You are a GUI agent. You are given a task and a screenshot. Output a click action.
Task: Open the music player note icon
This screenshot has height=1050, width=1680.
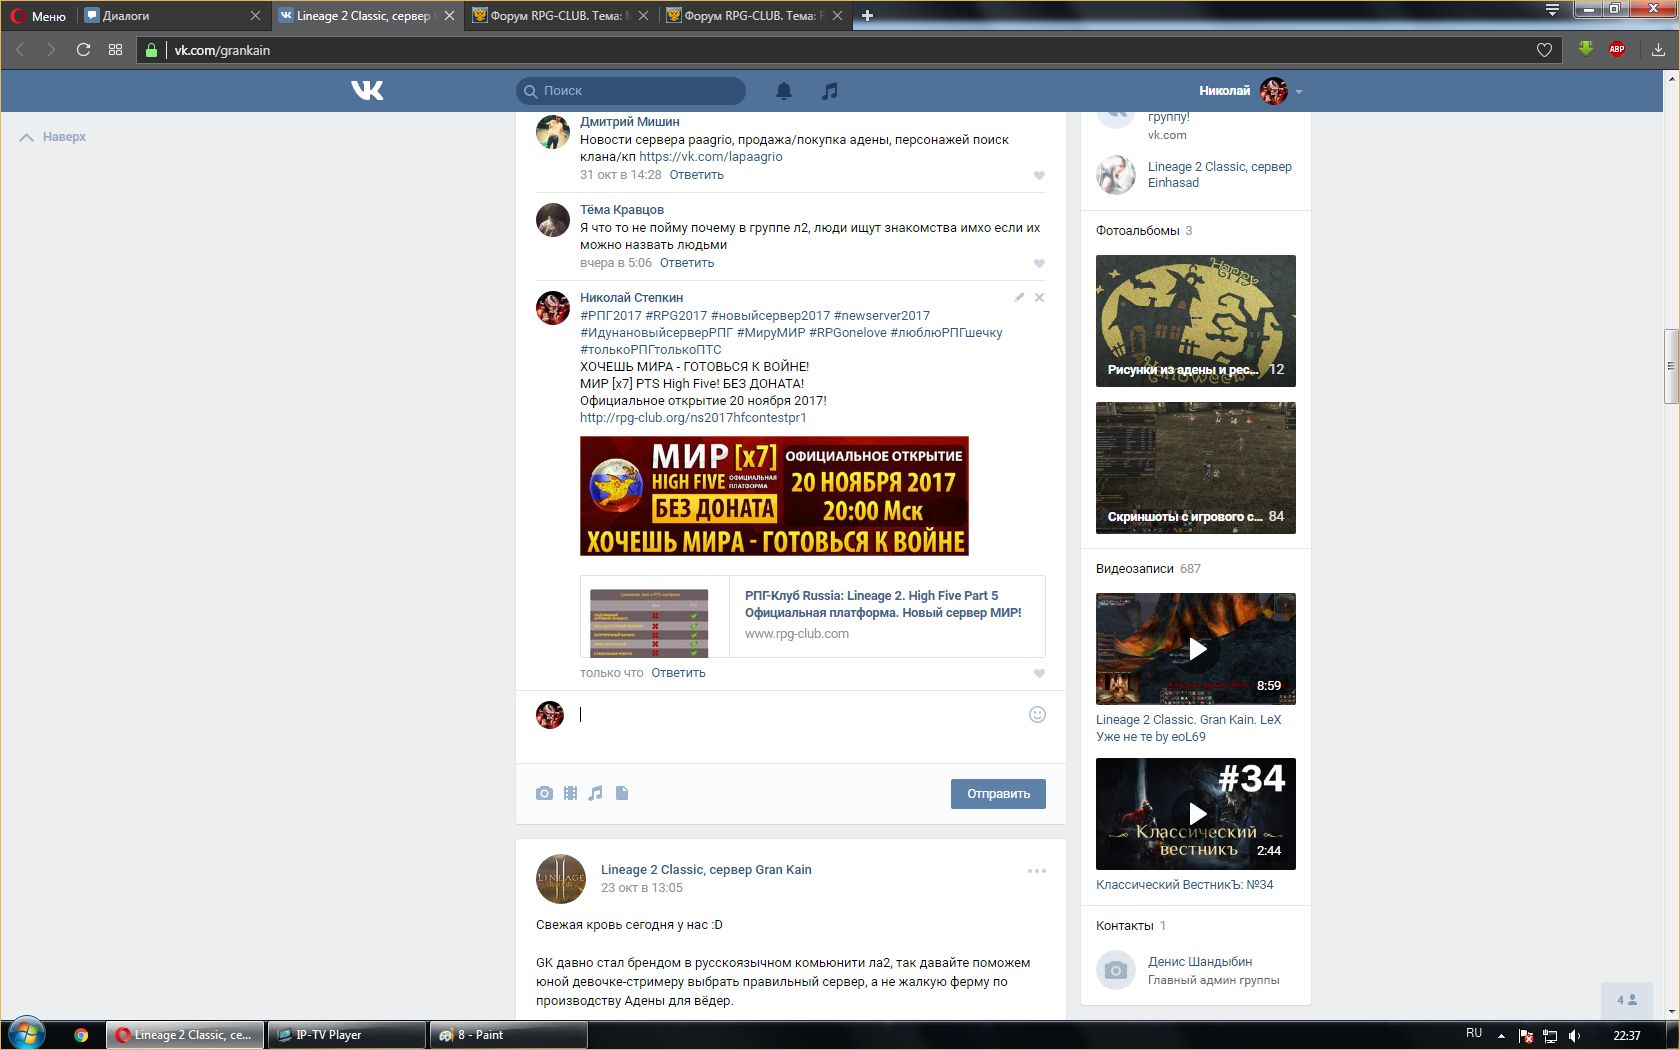(829, 91)
